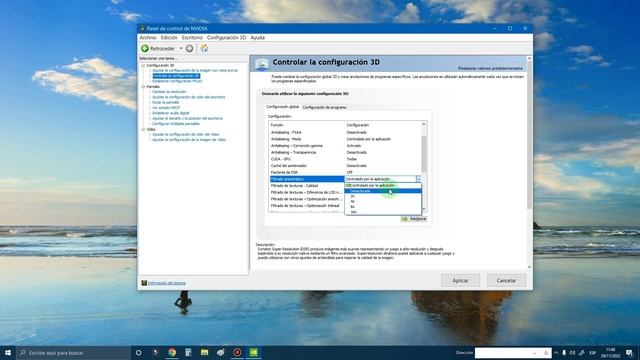
Task: Open the notification center icon
Action: [x=629, y=353]
